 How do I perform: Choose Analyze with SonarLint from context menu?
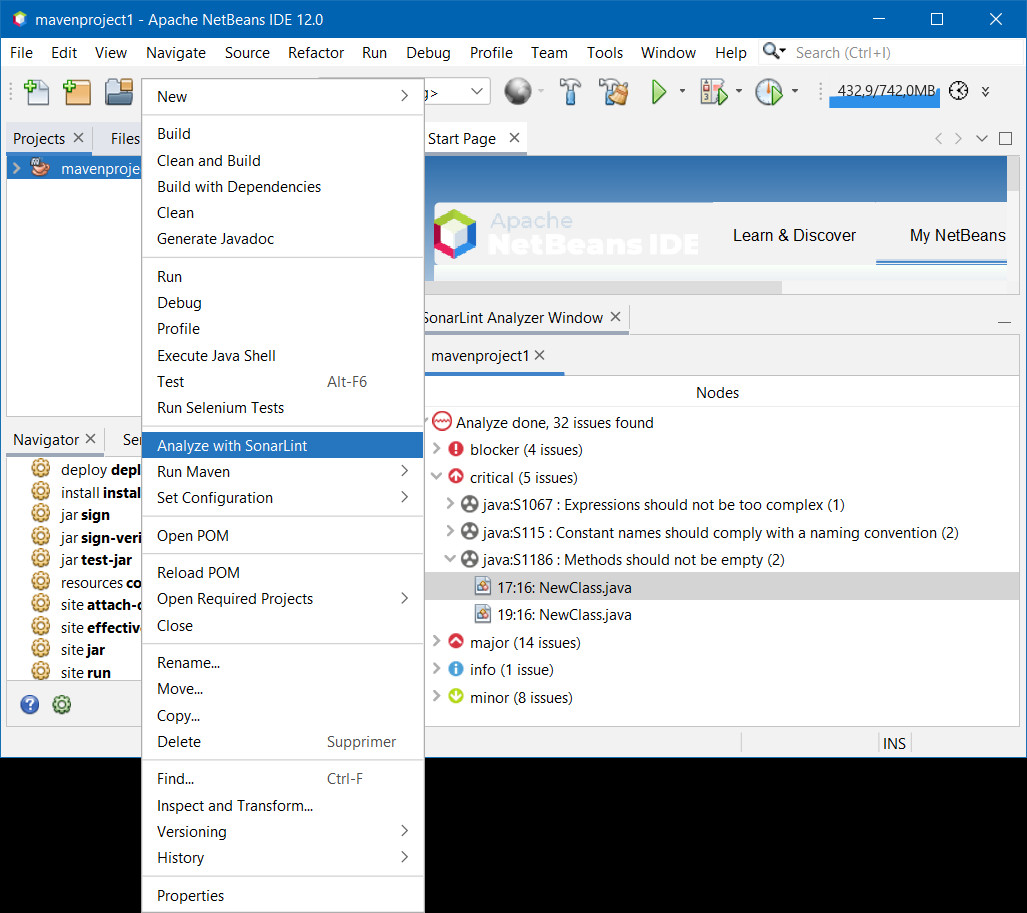(x=282, y=445)
